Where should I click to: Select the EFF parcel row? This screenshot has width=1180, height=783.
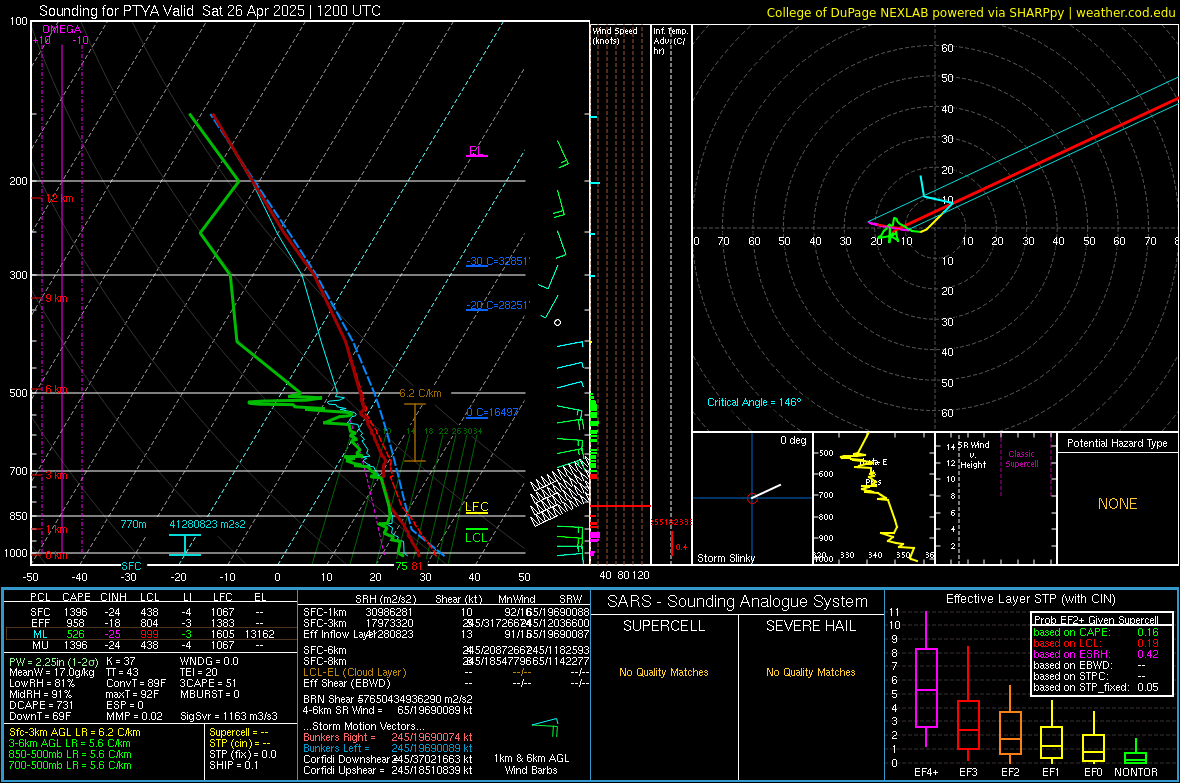pos(150,623)
